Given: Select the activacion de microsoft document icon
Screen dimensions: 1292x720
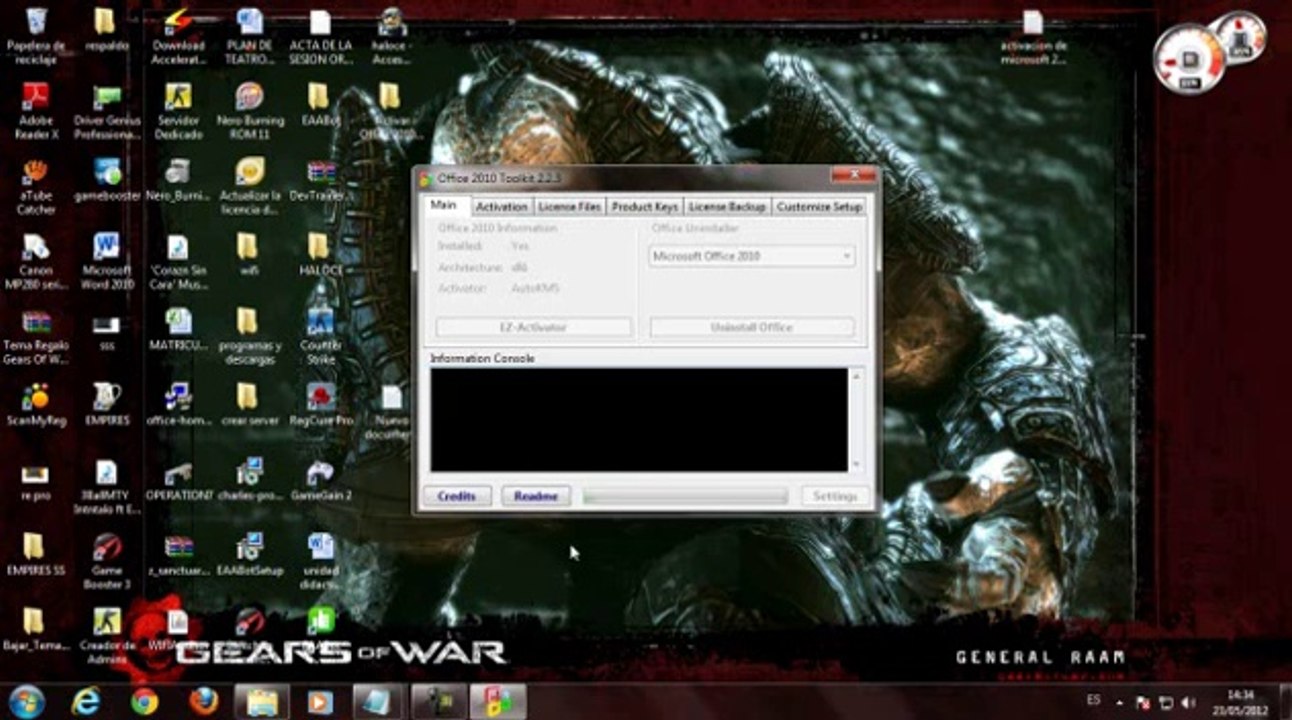Looking at the screenshot, I should [x=1033, y=38].
